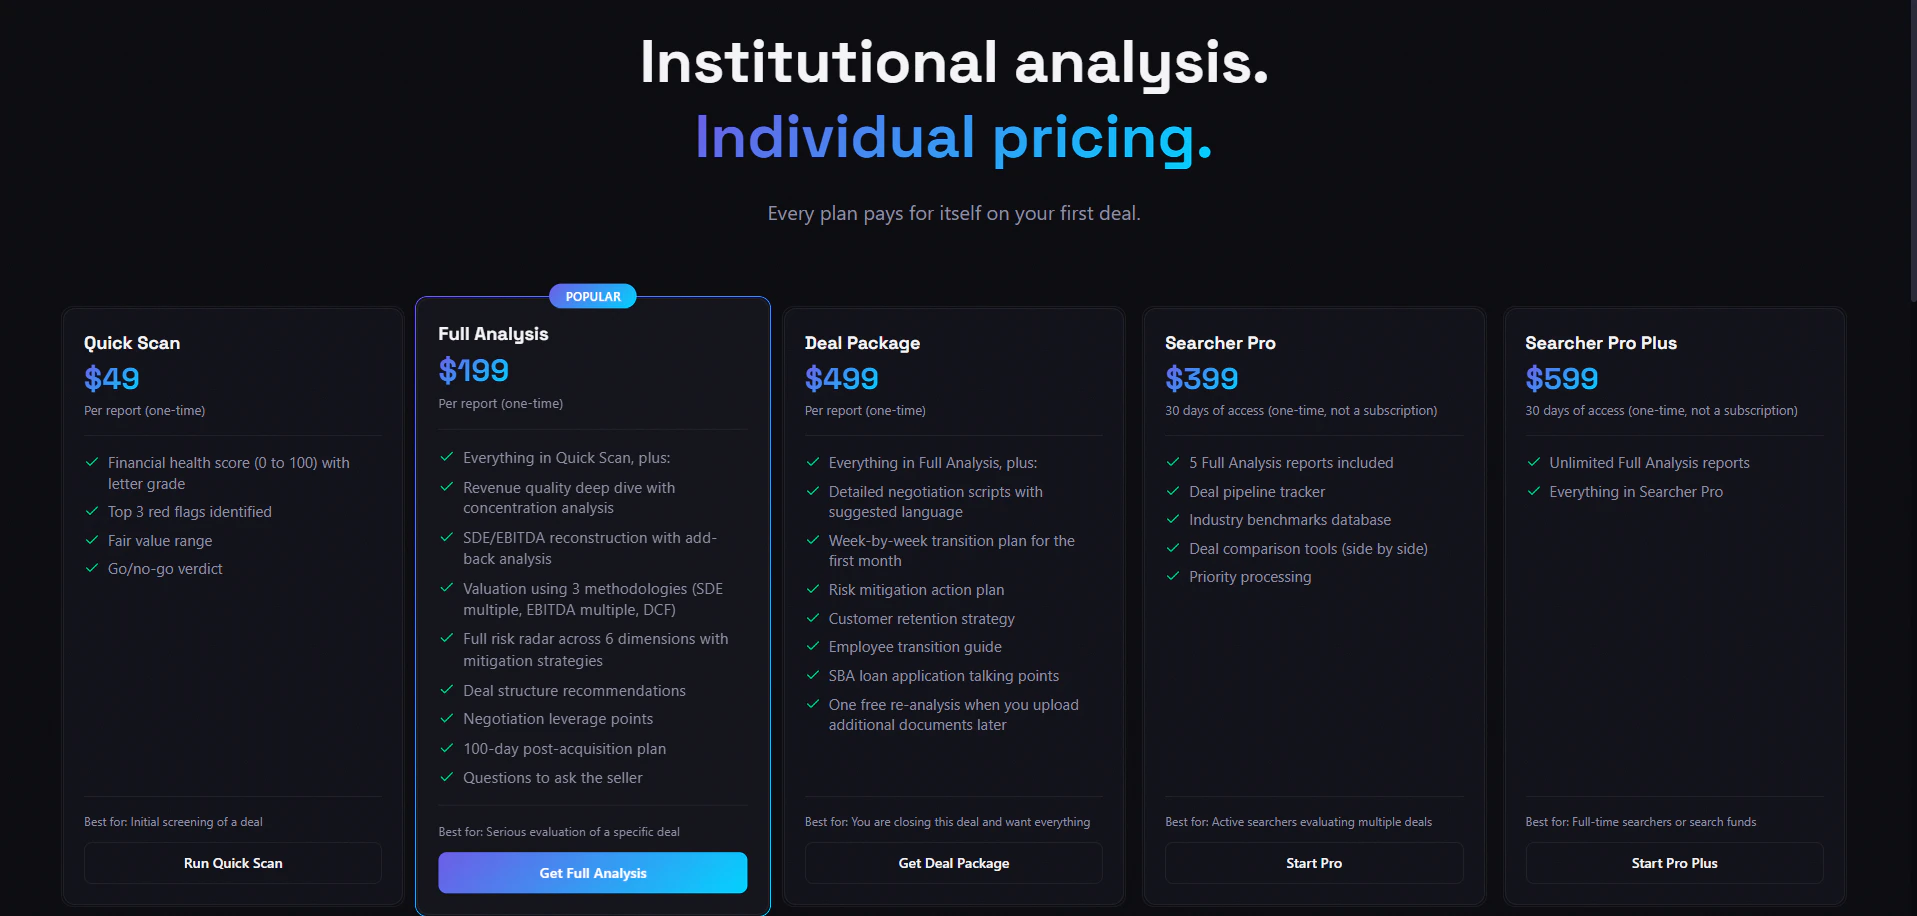Click checkmark next to Deal pipeline tracker
Screen dimensions: 1917x916
[x=1173, y=491]
